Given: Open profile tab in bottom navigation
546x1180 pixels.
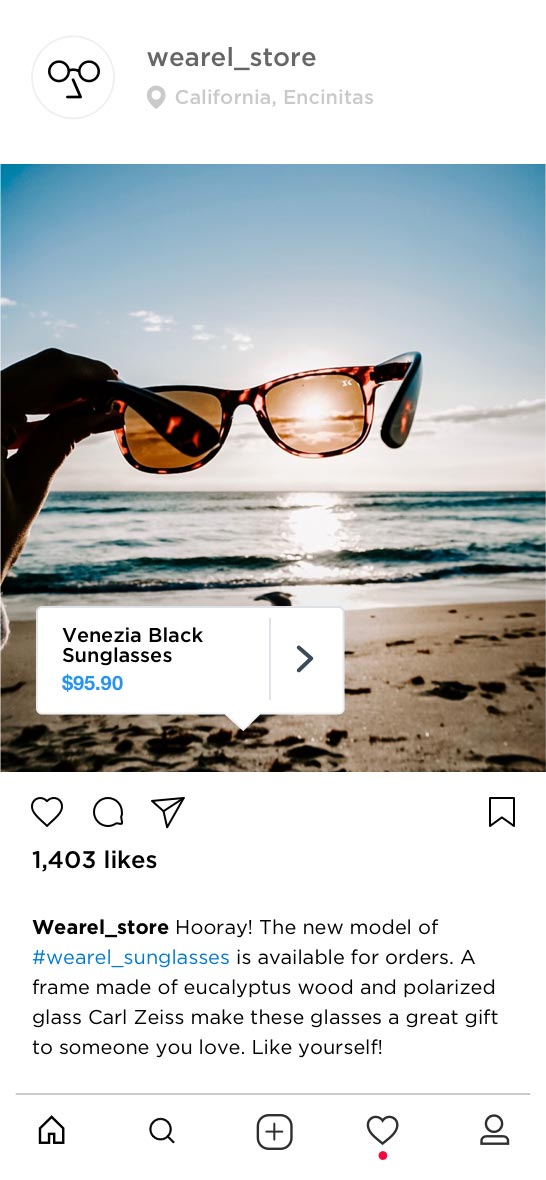Looking at the screenshot, I should coord(494,1130).
